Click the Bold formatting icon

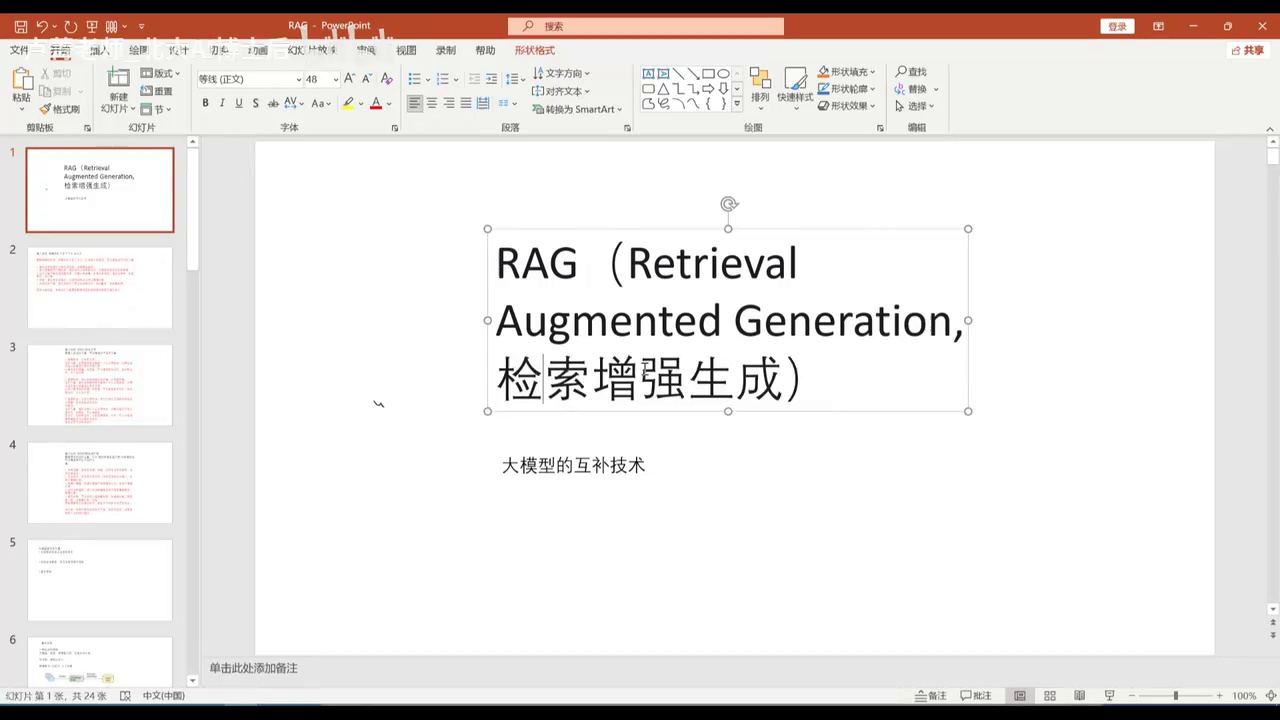206,103
